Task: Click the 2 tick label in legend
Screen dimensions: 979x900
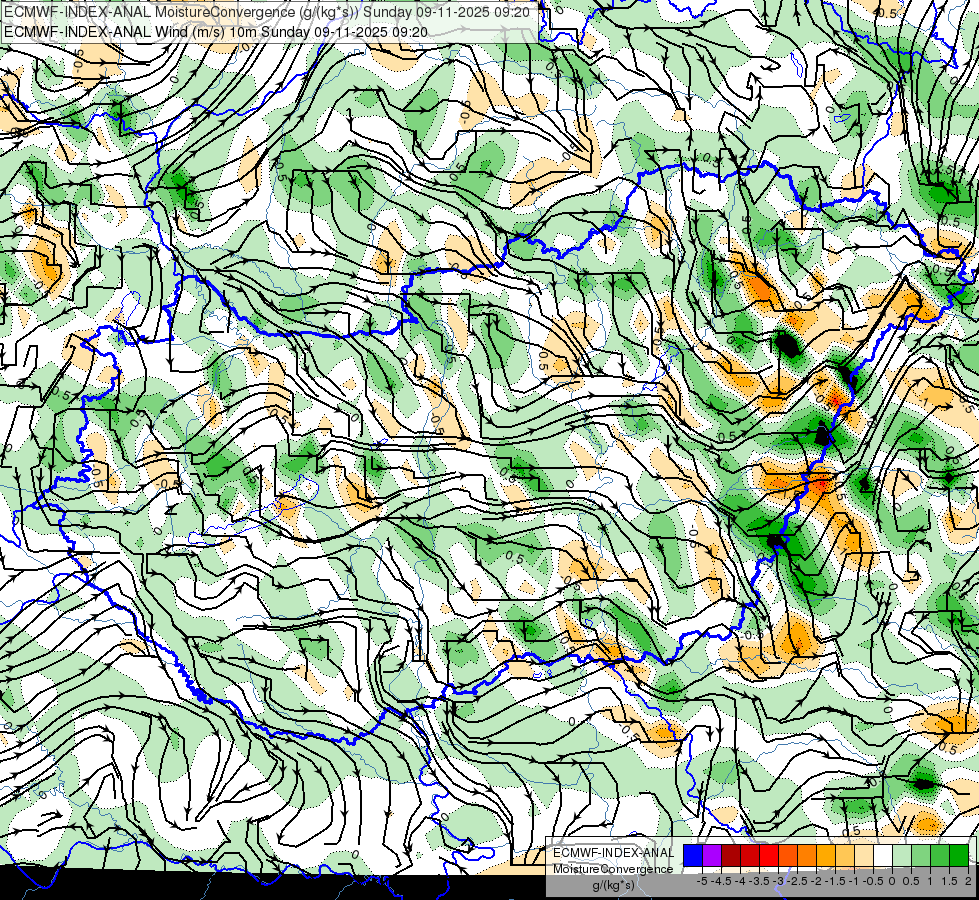Action: click(968, 881)
